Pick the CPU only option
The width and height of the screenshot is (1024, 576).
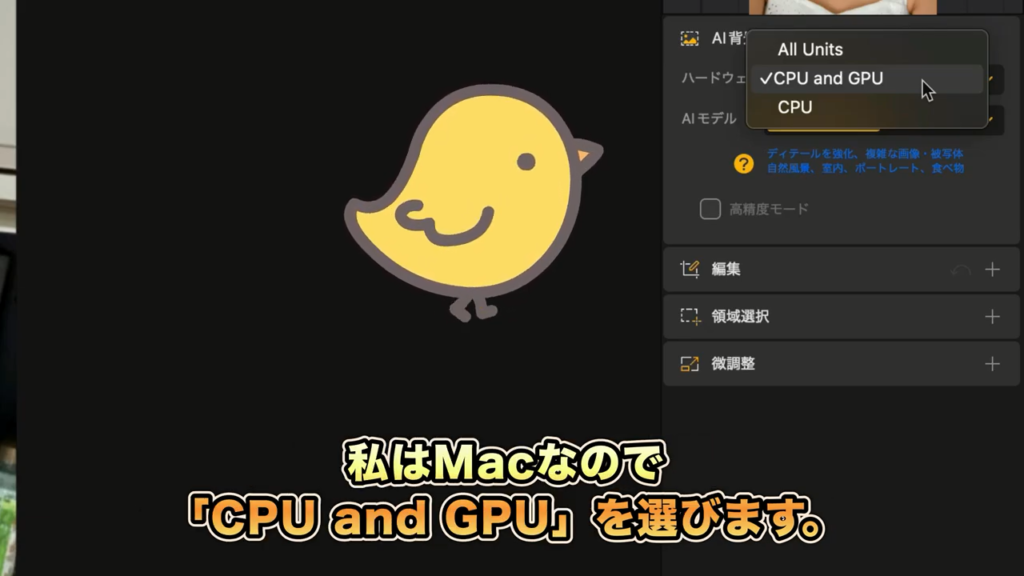(x=795, y=107)
